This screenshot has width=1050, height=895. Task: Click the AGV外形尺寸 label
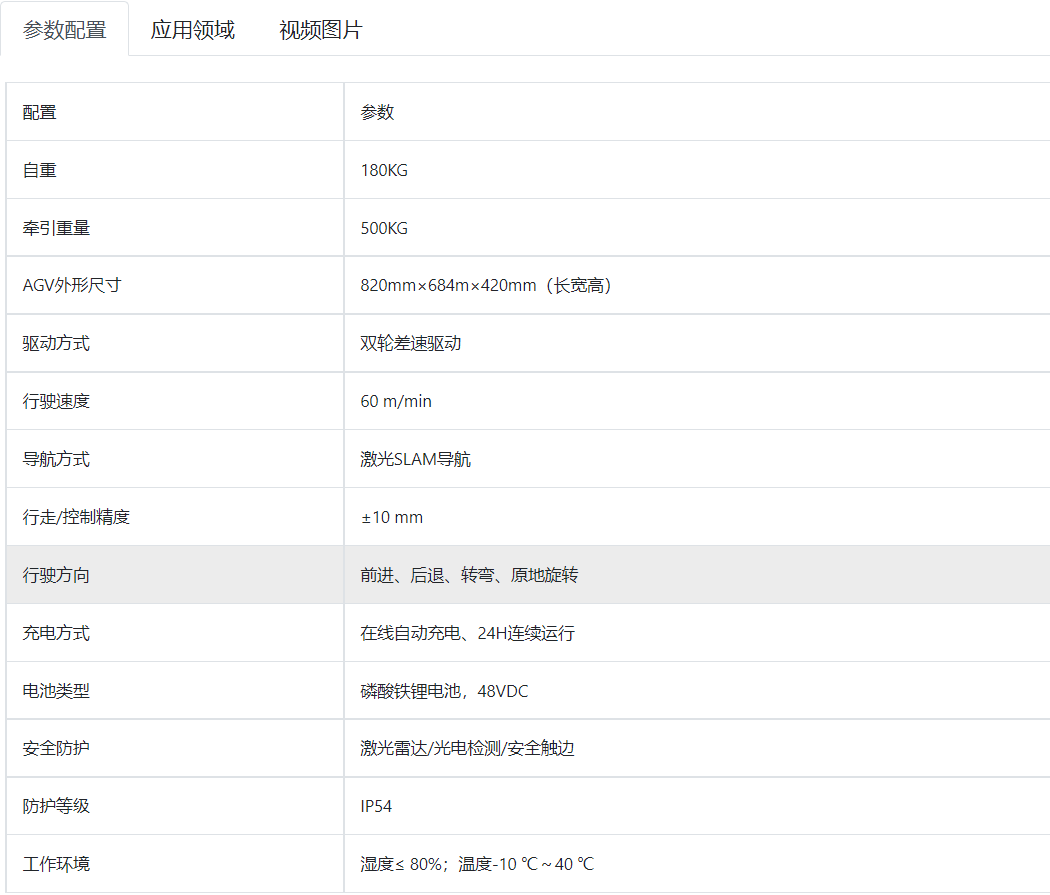pos(72,286)
